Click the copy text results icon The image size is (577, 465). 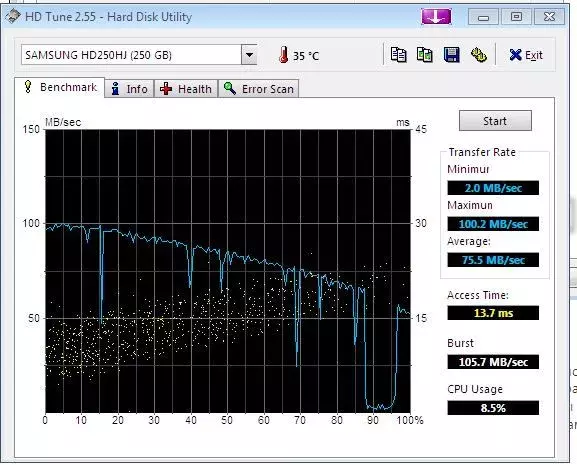tap(398, 55)
